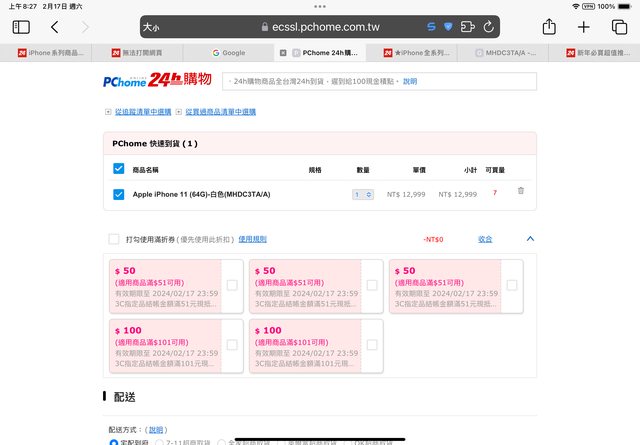Open a new tab with plus icon
The width and height of the screenshot is (640, 445).
click(x=584, y=27)
